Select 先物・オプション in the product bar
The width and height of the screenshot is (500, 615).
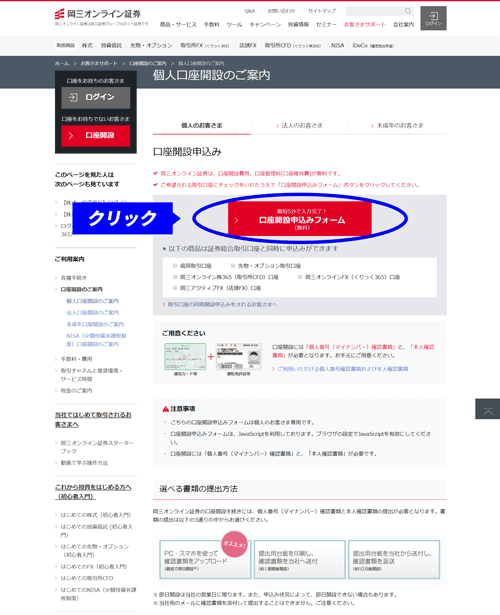[151, 45]
